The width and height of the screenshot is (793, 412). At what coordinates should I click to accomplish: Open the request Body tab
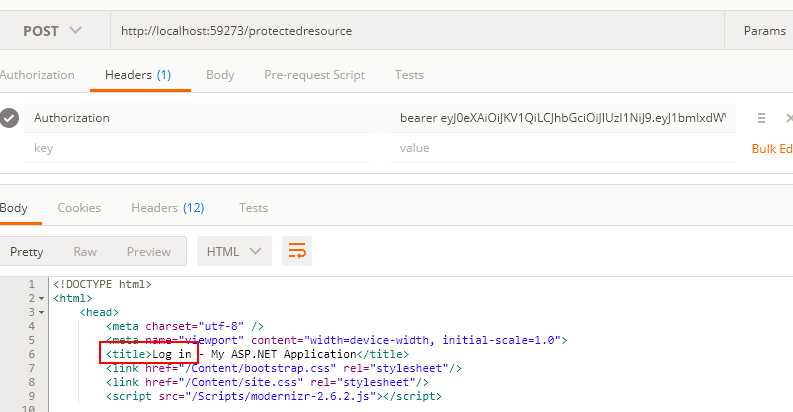(x=220, y=75)
